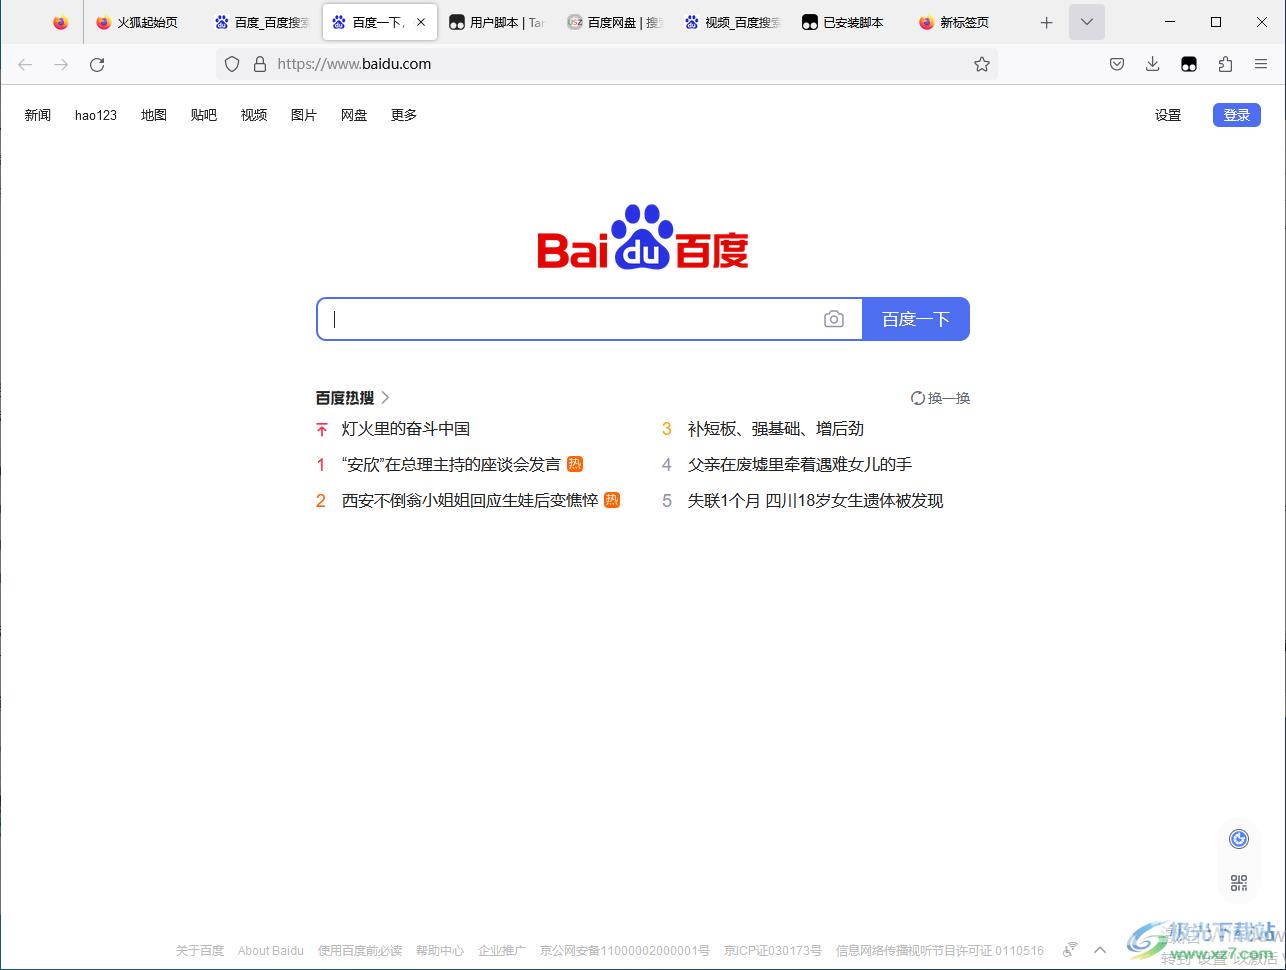Viewport: 1286px width, 970px height.
Task: Open 图片 link
Action: pos(304,115)
